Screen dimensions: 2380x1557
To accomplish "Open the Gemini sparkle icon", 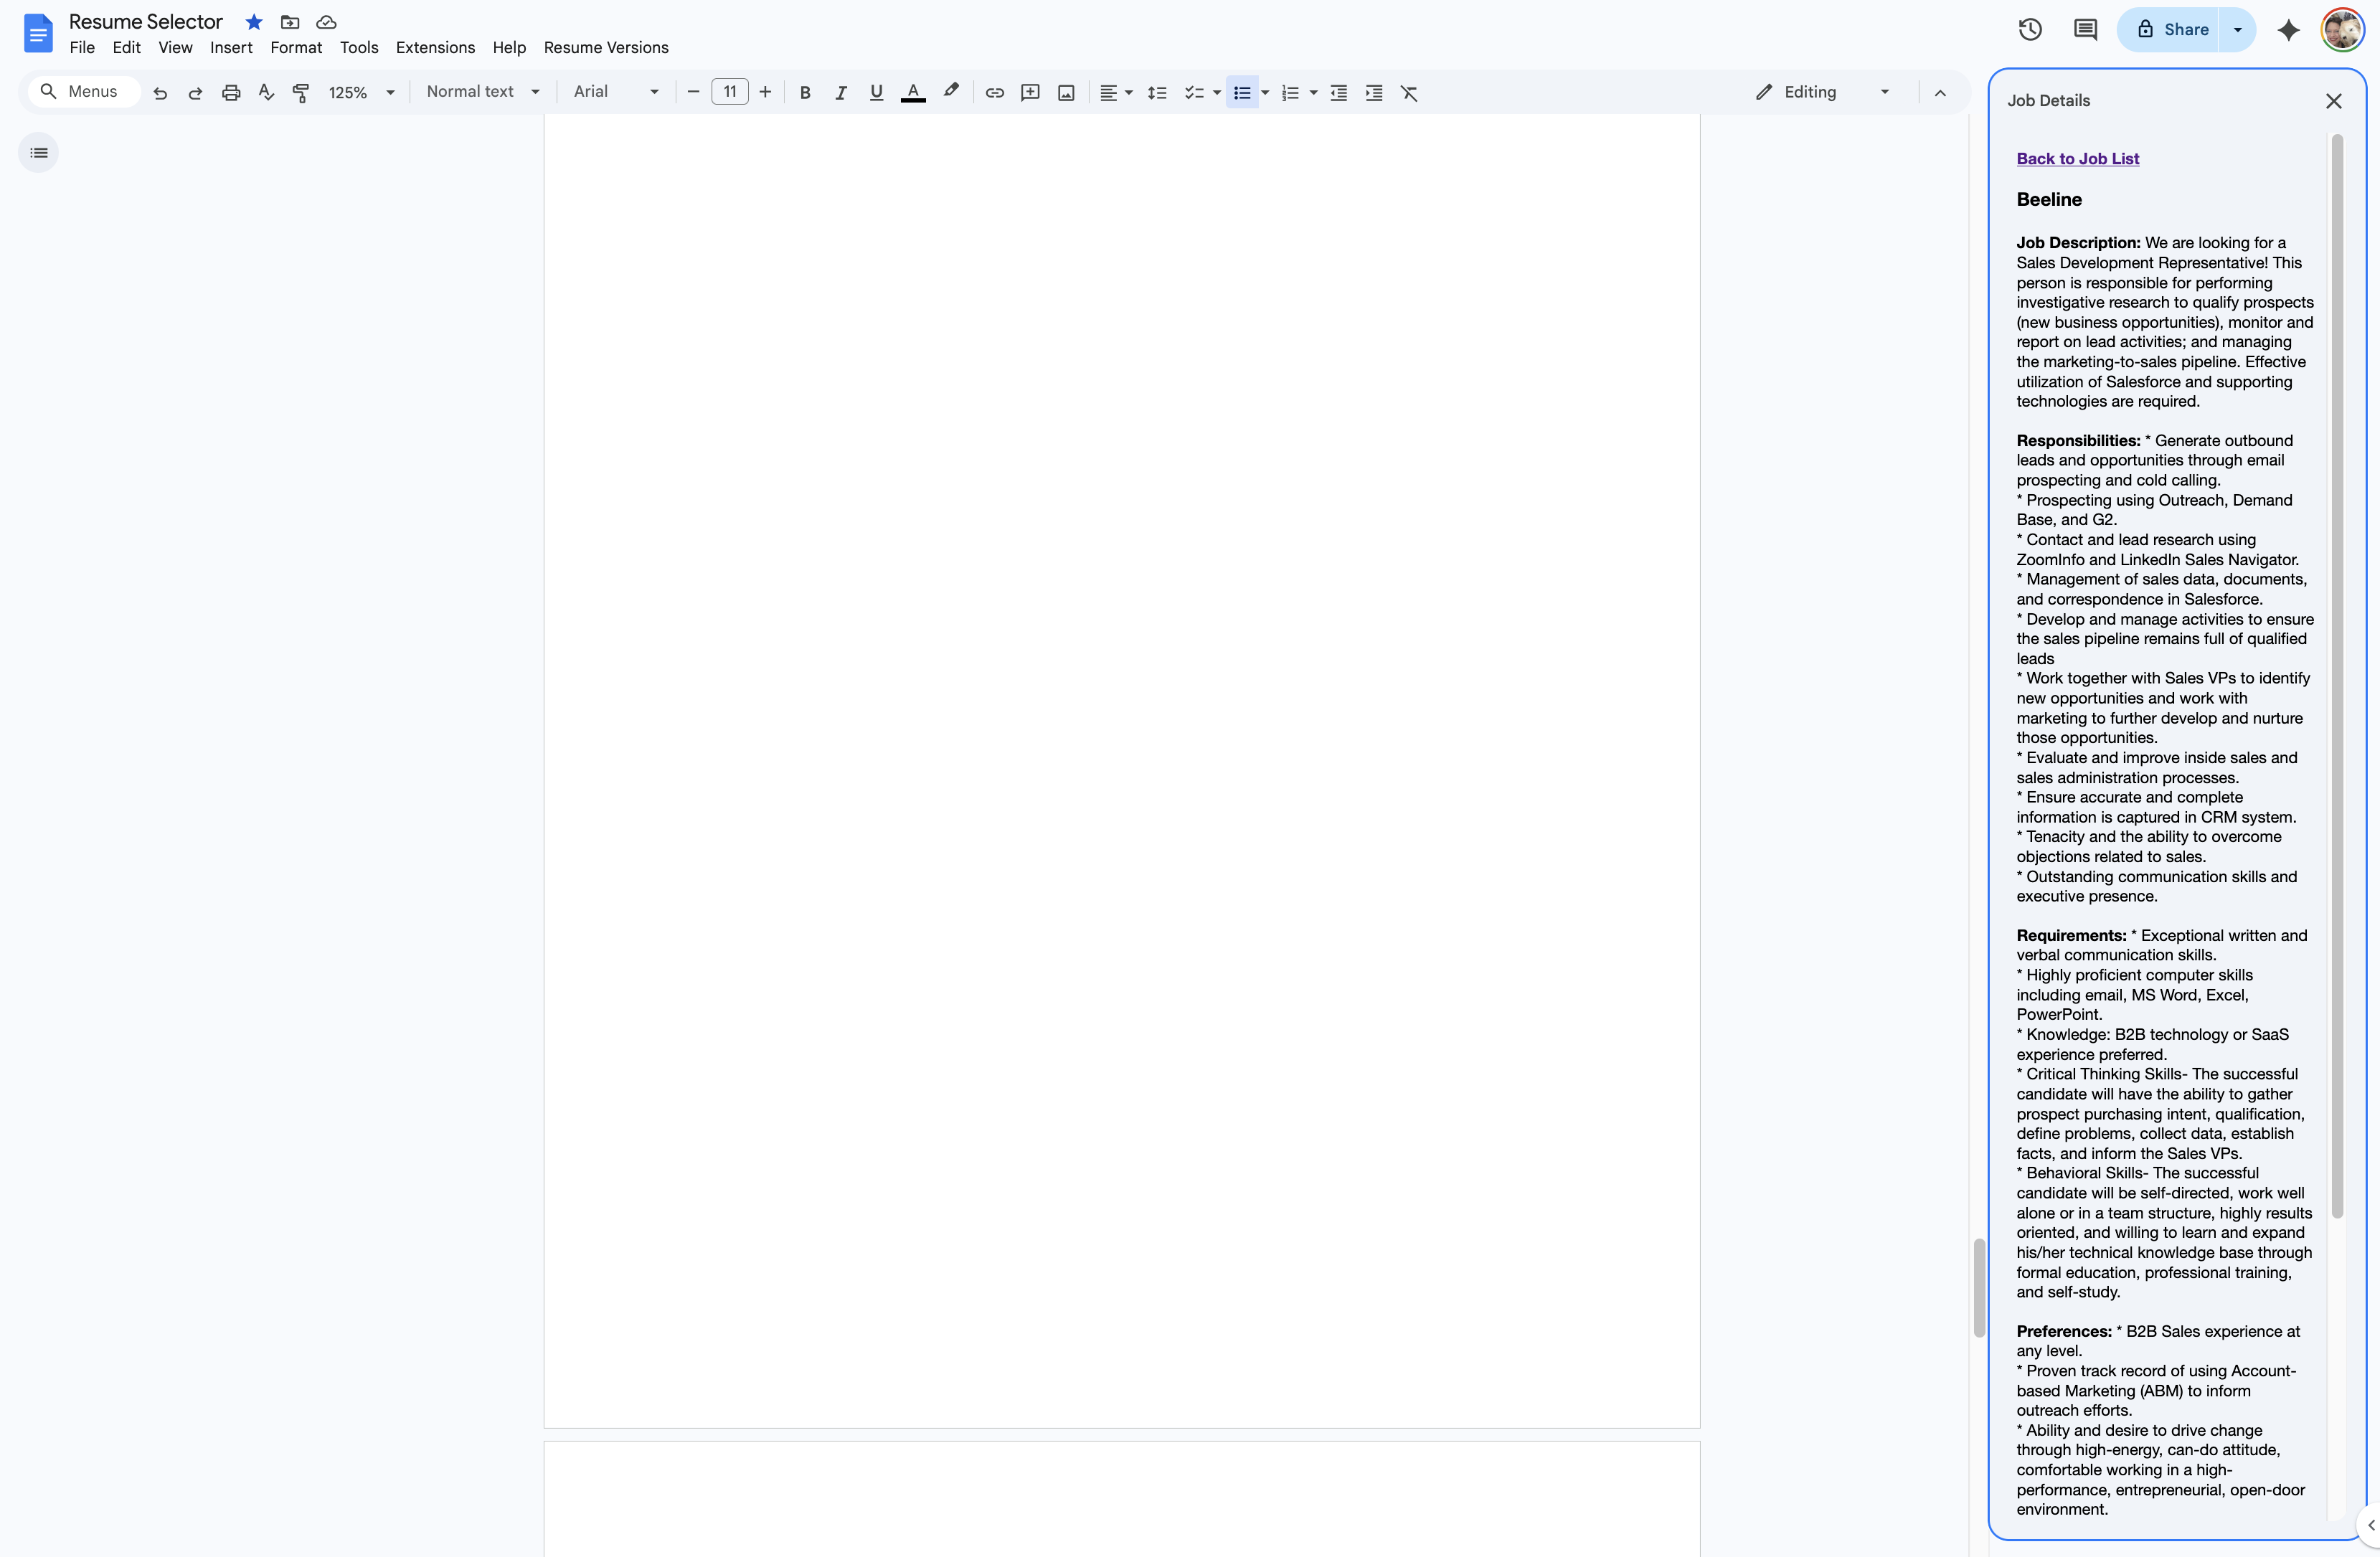I will click(2289, 30).
